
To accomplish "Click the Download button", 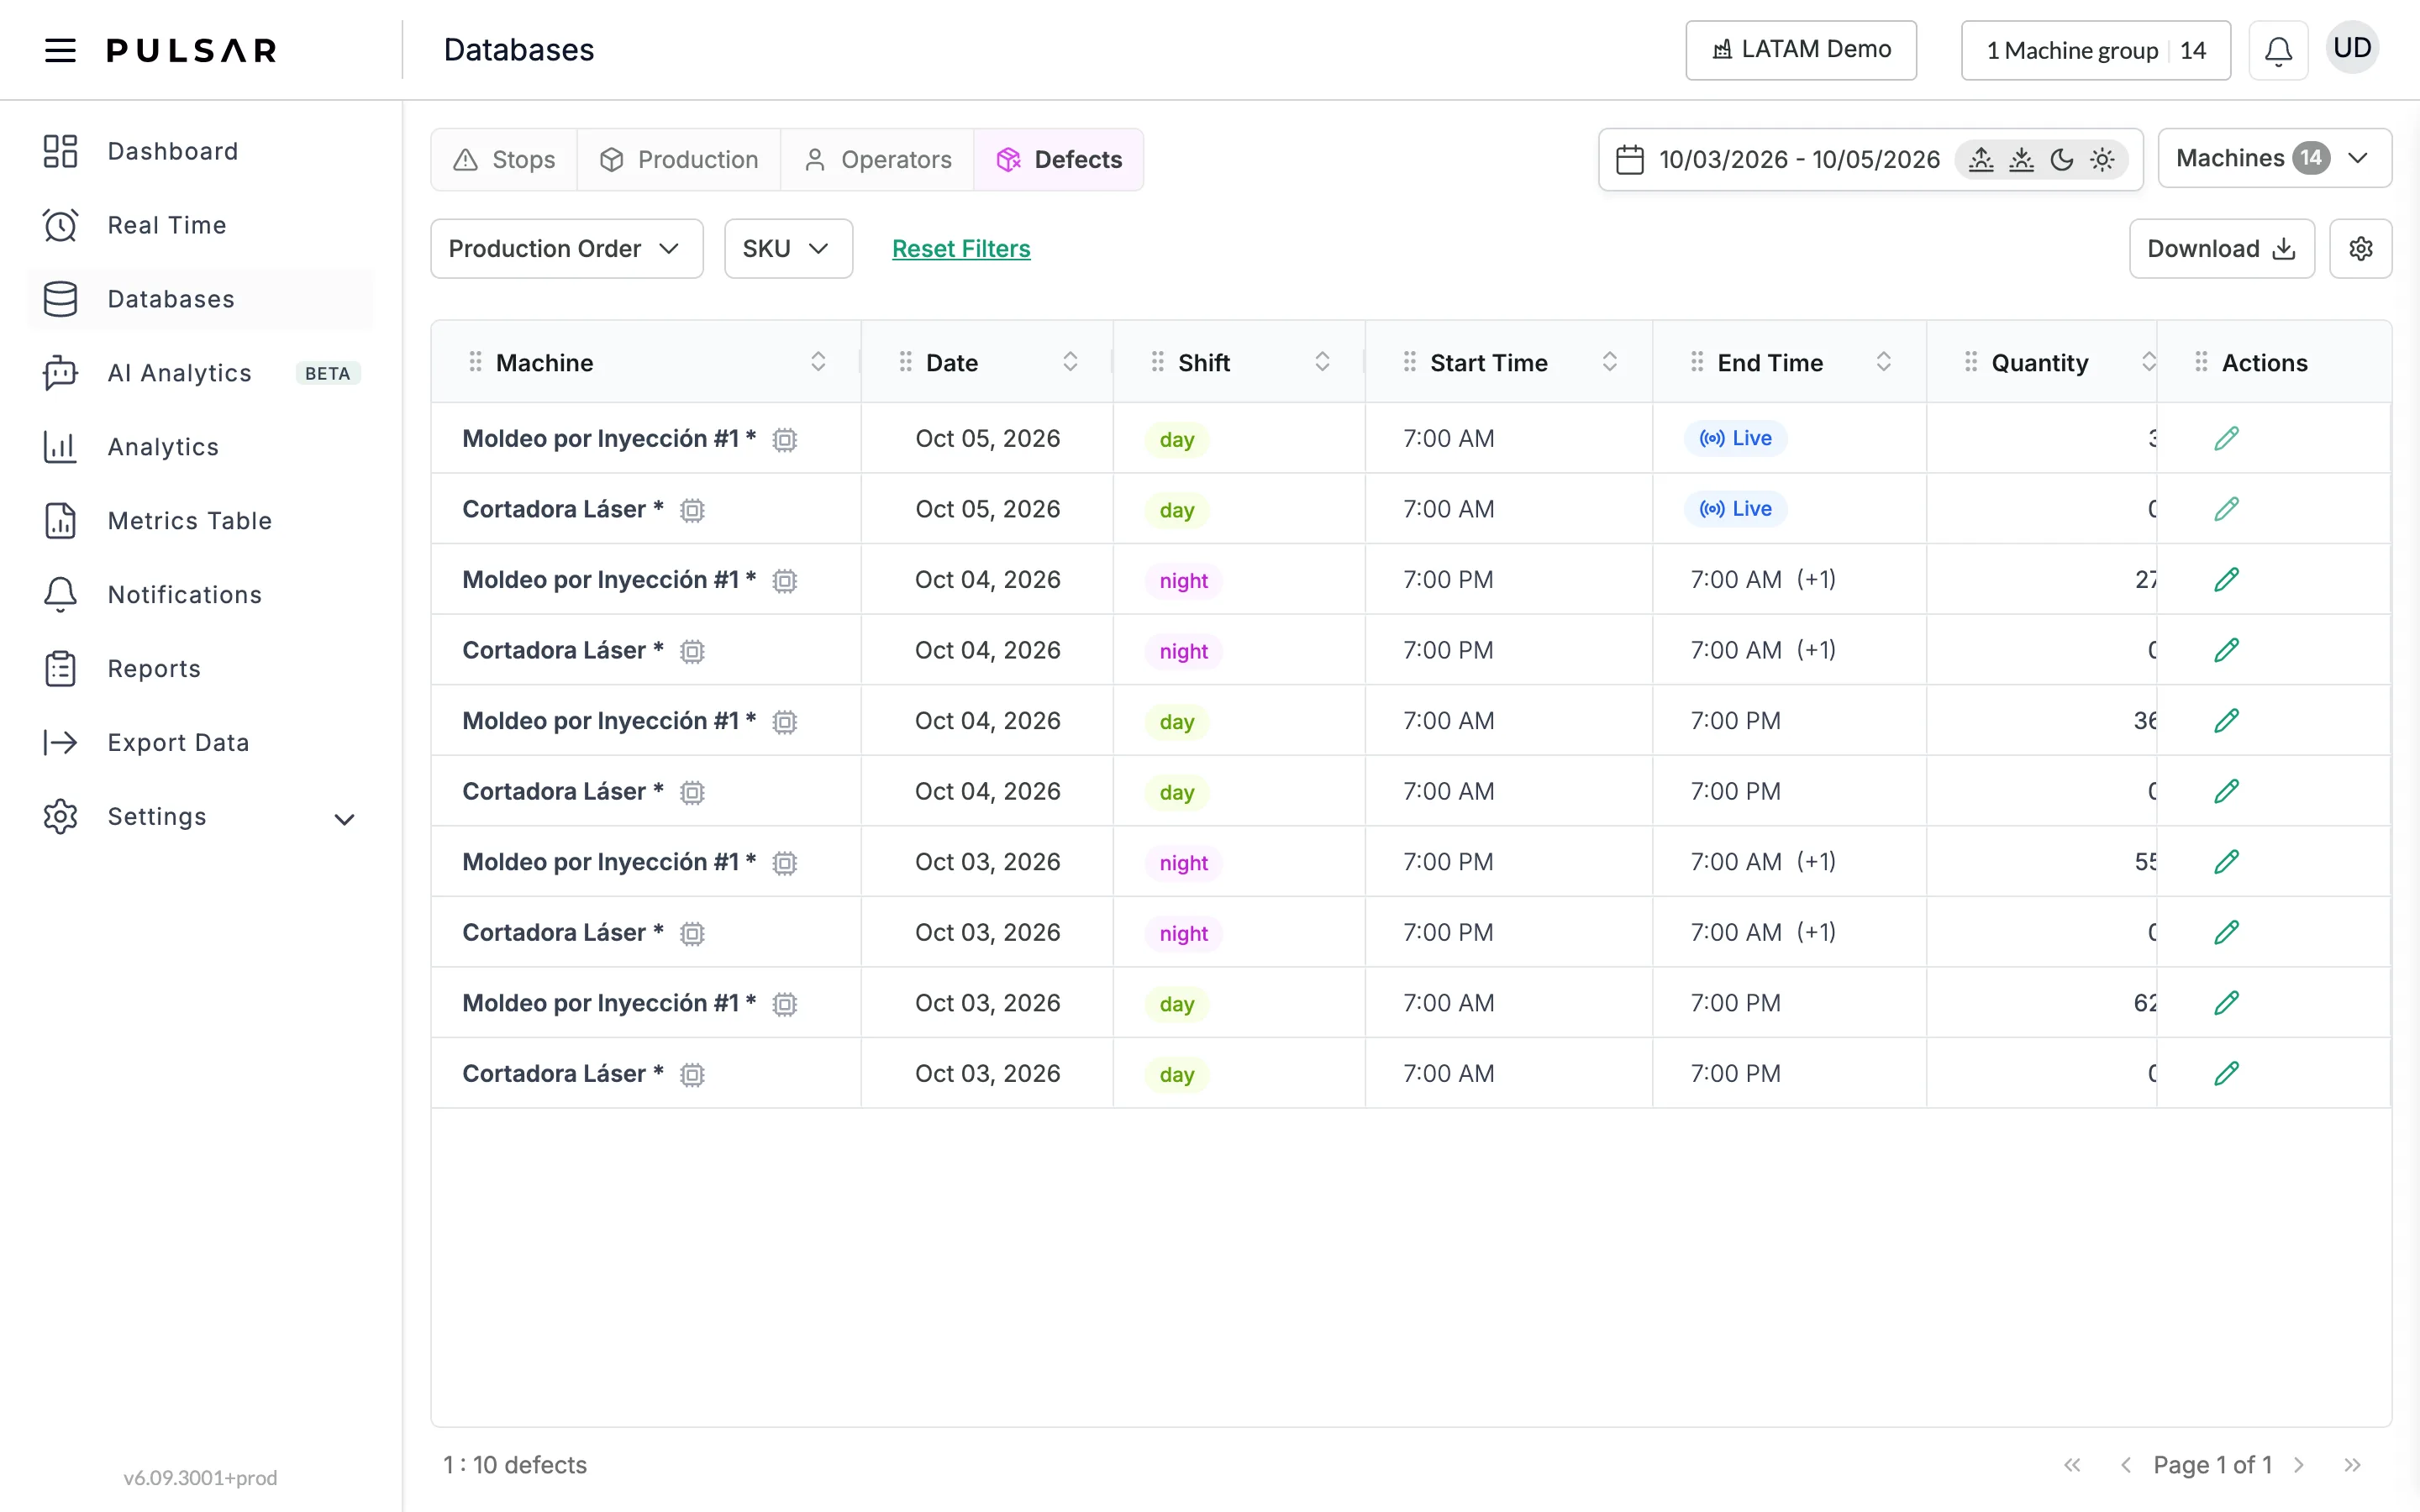I will 2221,248.
